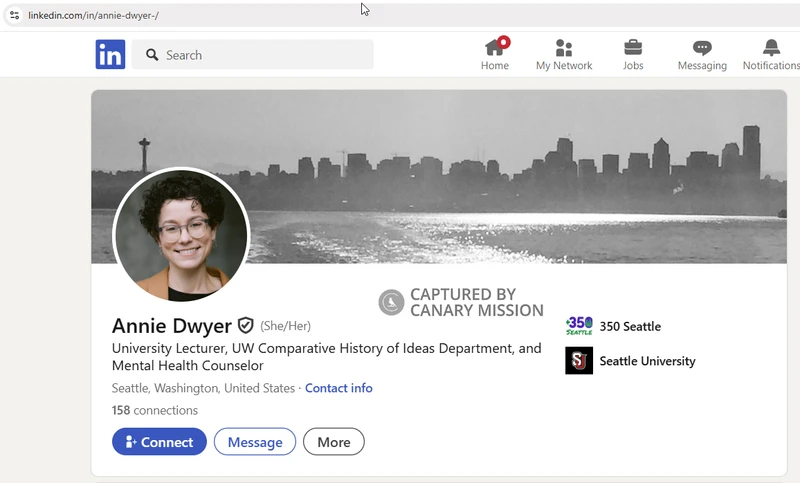This screenshot has width=800, height=483.
Task: Click the search magnifier icon
Action: click(x=152, y=55)
